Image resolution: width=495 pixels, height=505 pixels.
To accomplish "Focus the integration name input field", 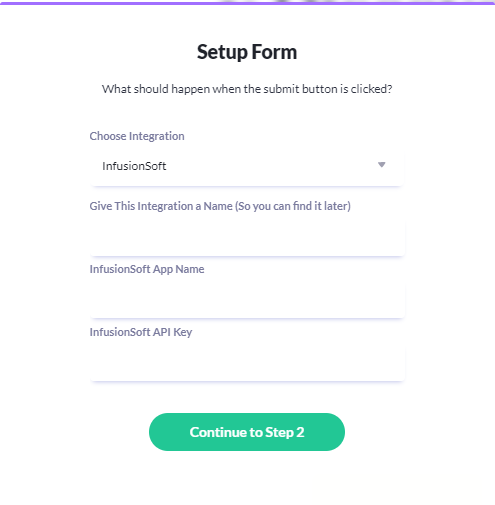I will (x=247, y=236).
